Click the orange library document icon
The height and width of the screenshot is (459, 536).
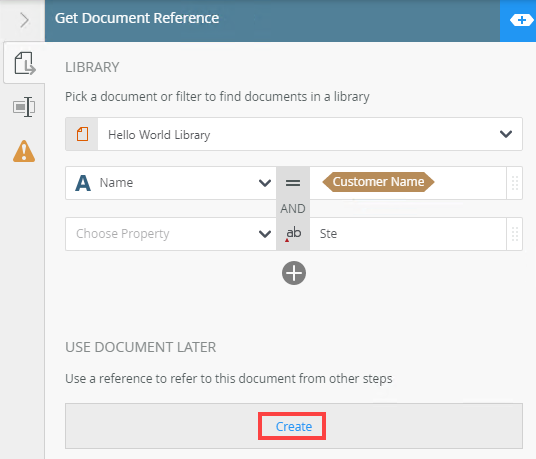tap(82, 134)
